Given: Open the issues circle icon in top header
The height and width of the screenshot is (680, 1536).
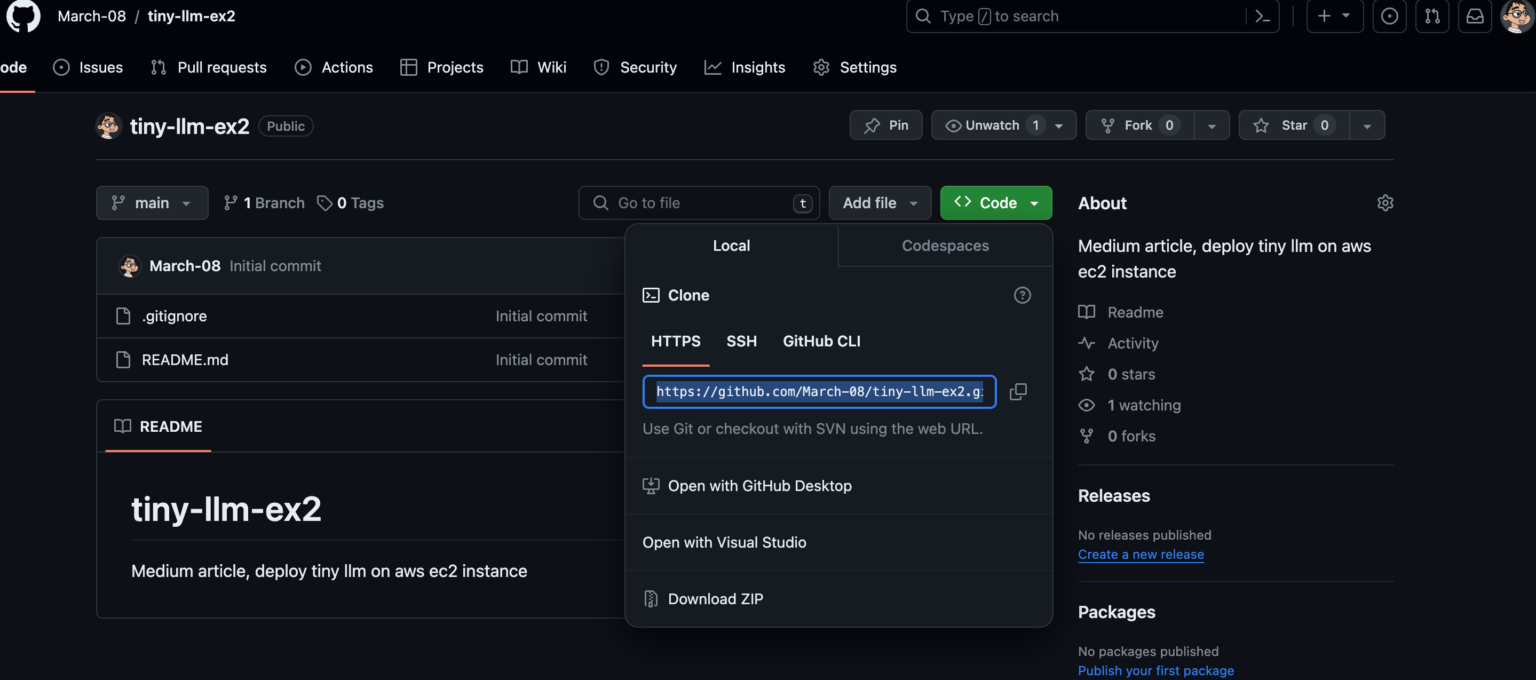Looking at the screenshot, I should pyautogui.click(x=1389, y=16).
